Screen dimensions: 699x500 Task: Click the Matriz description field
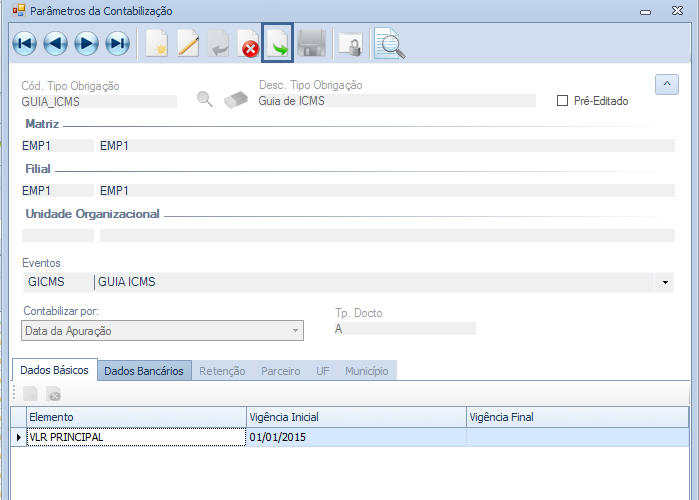pyautogui.click(x=387, y=146)
